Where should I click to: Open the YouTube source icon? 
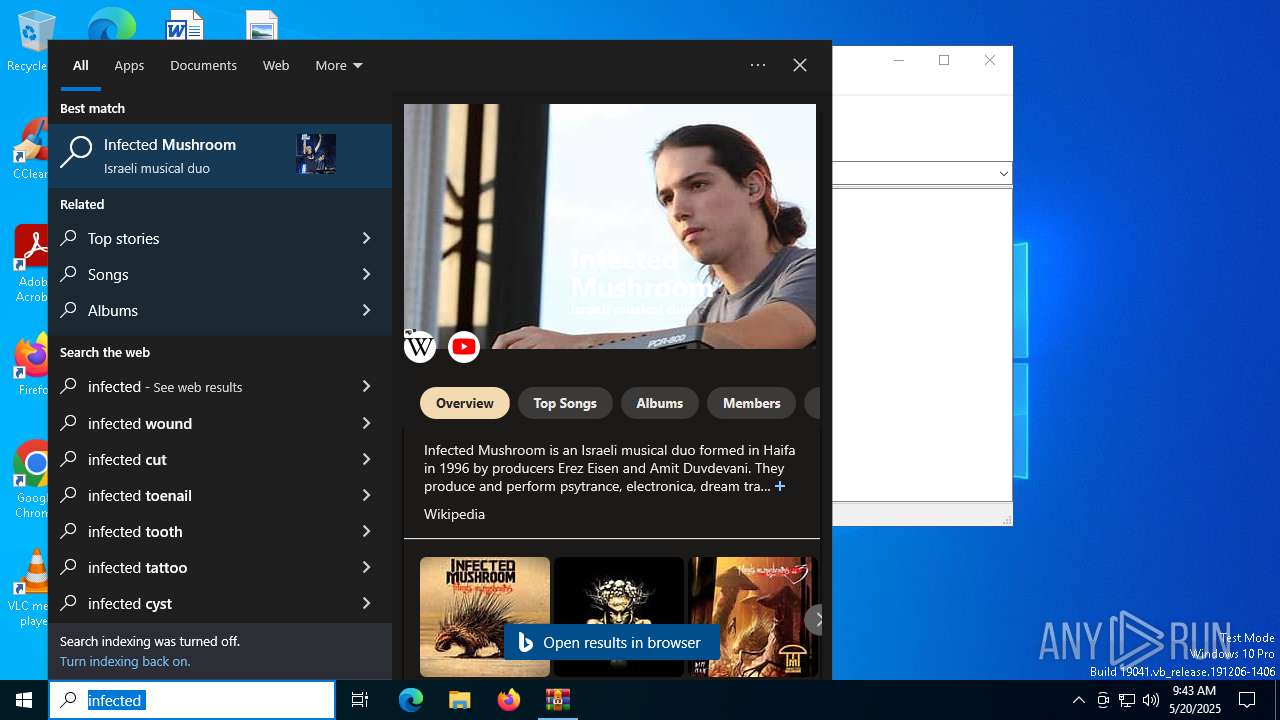click(464, 347)
